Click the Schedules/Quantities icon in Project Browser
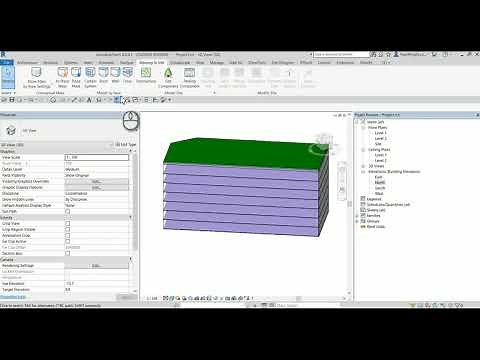Viewport: 480px width, 360px height. pyautogui.click(x=363, y=204)
